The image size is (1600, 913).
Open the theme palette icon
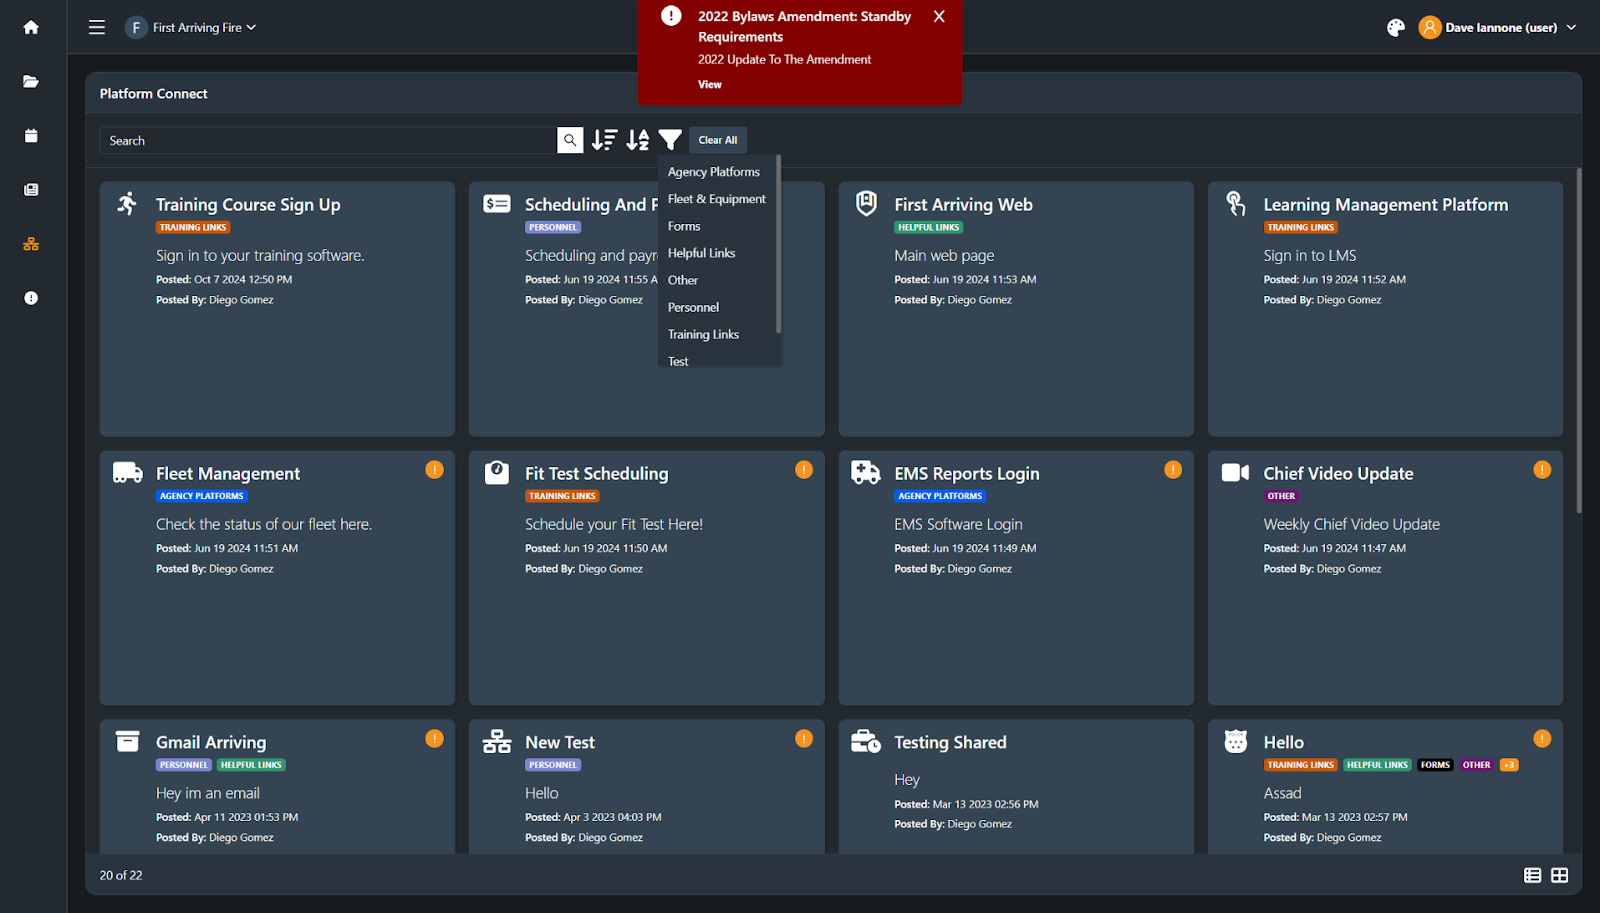[1396, 28]
